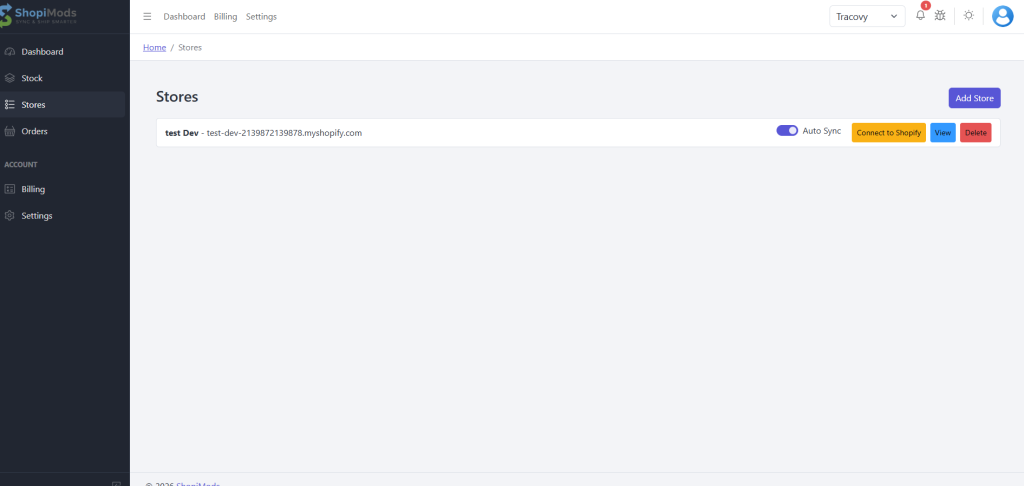Open Settings from the top navigation bar

tap(261, 17)
